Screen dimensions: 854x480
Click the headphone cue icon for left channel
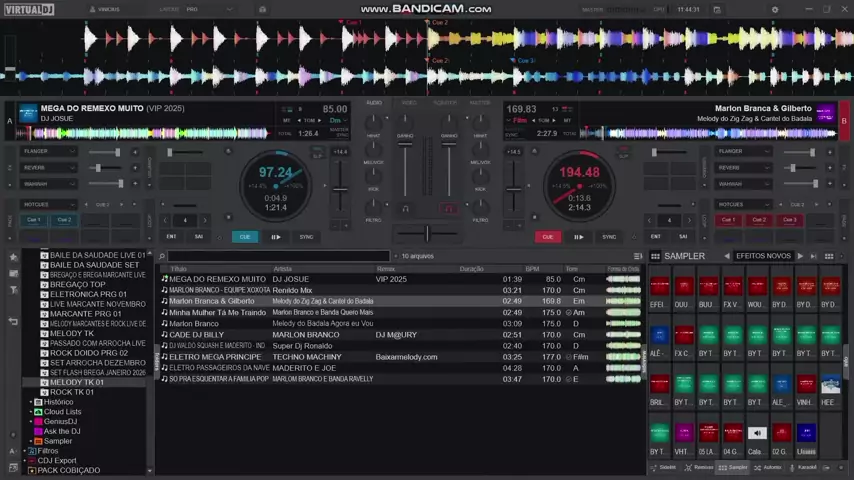(405, 209)
